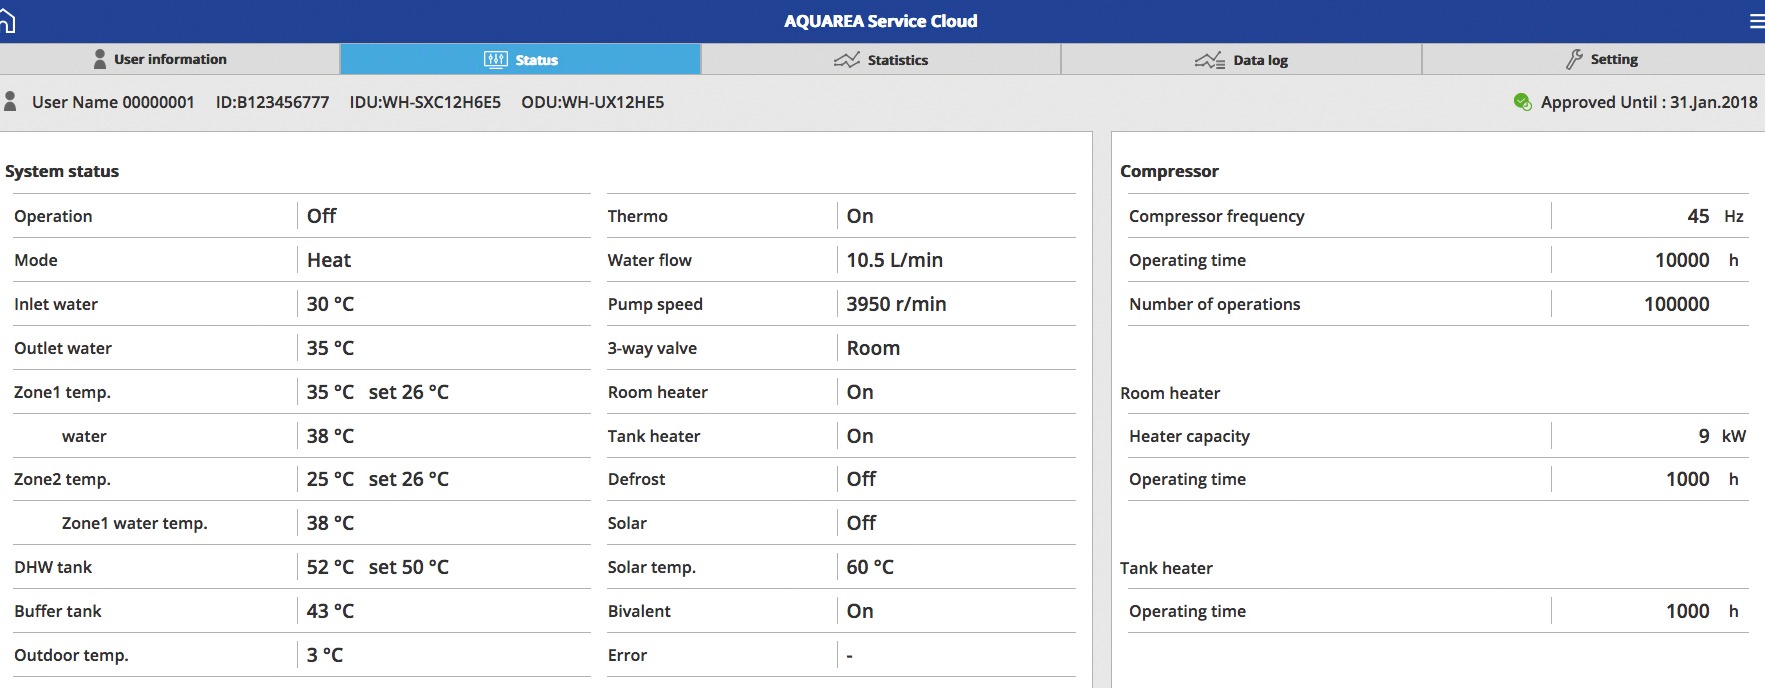The image size is (1765, 688).
Task: Click the Bivalent value On
Action: tap(860, 611)
